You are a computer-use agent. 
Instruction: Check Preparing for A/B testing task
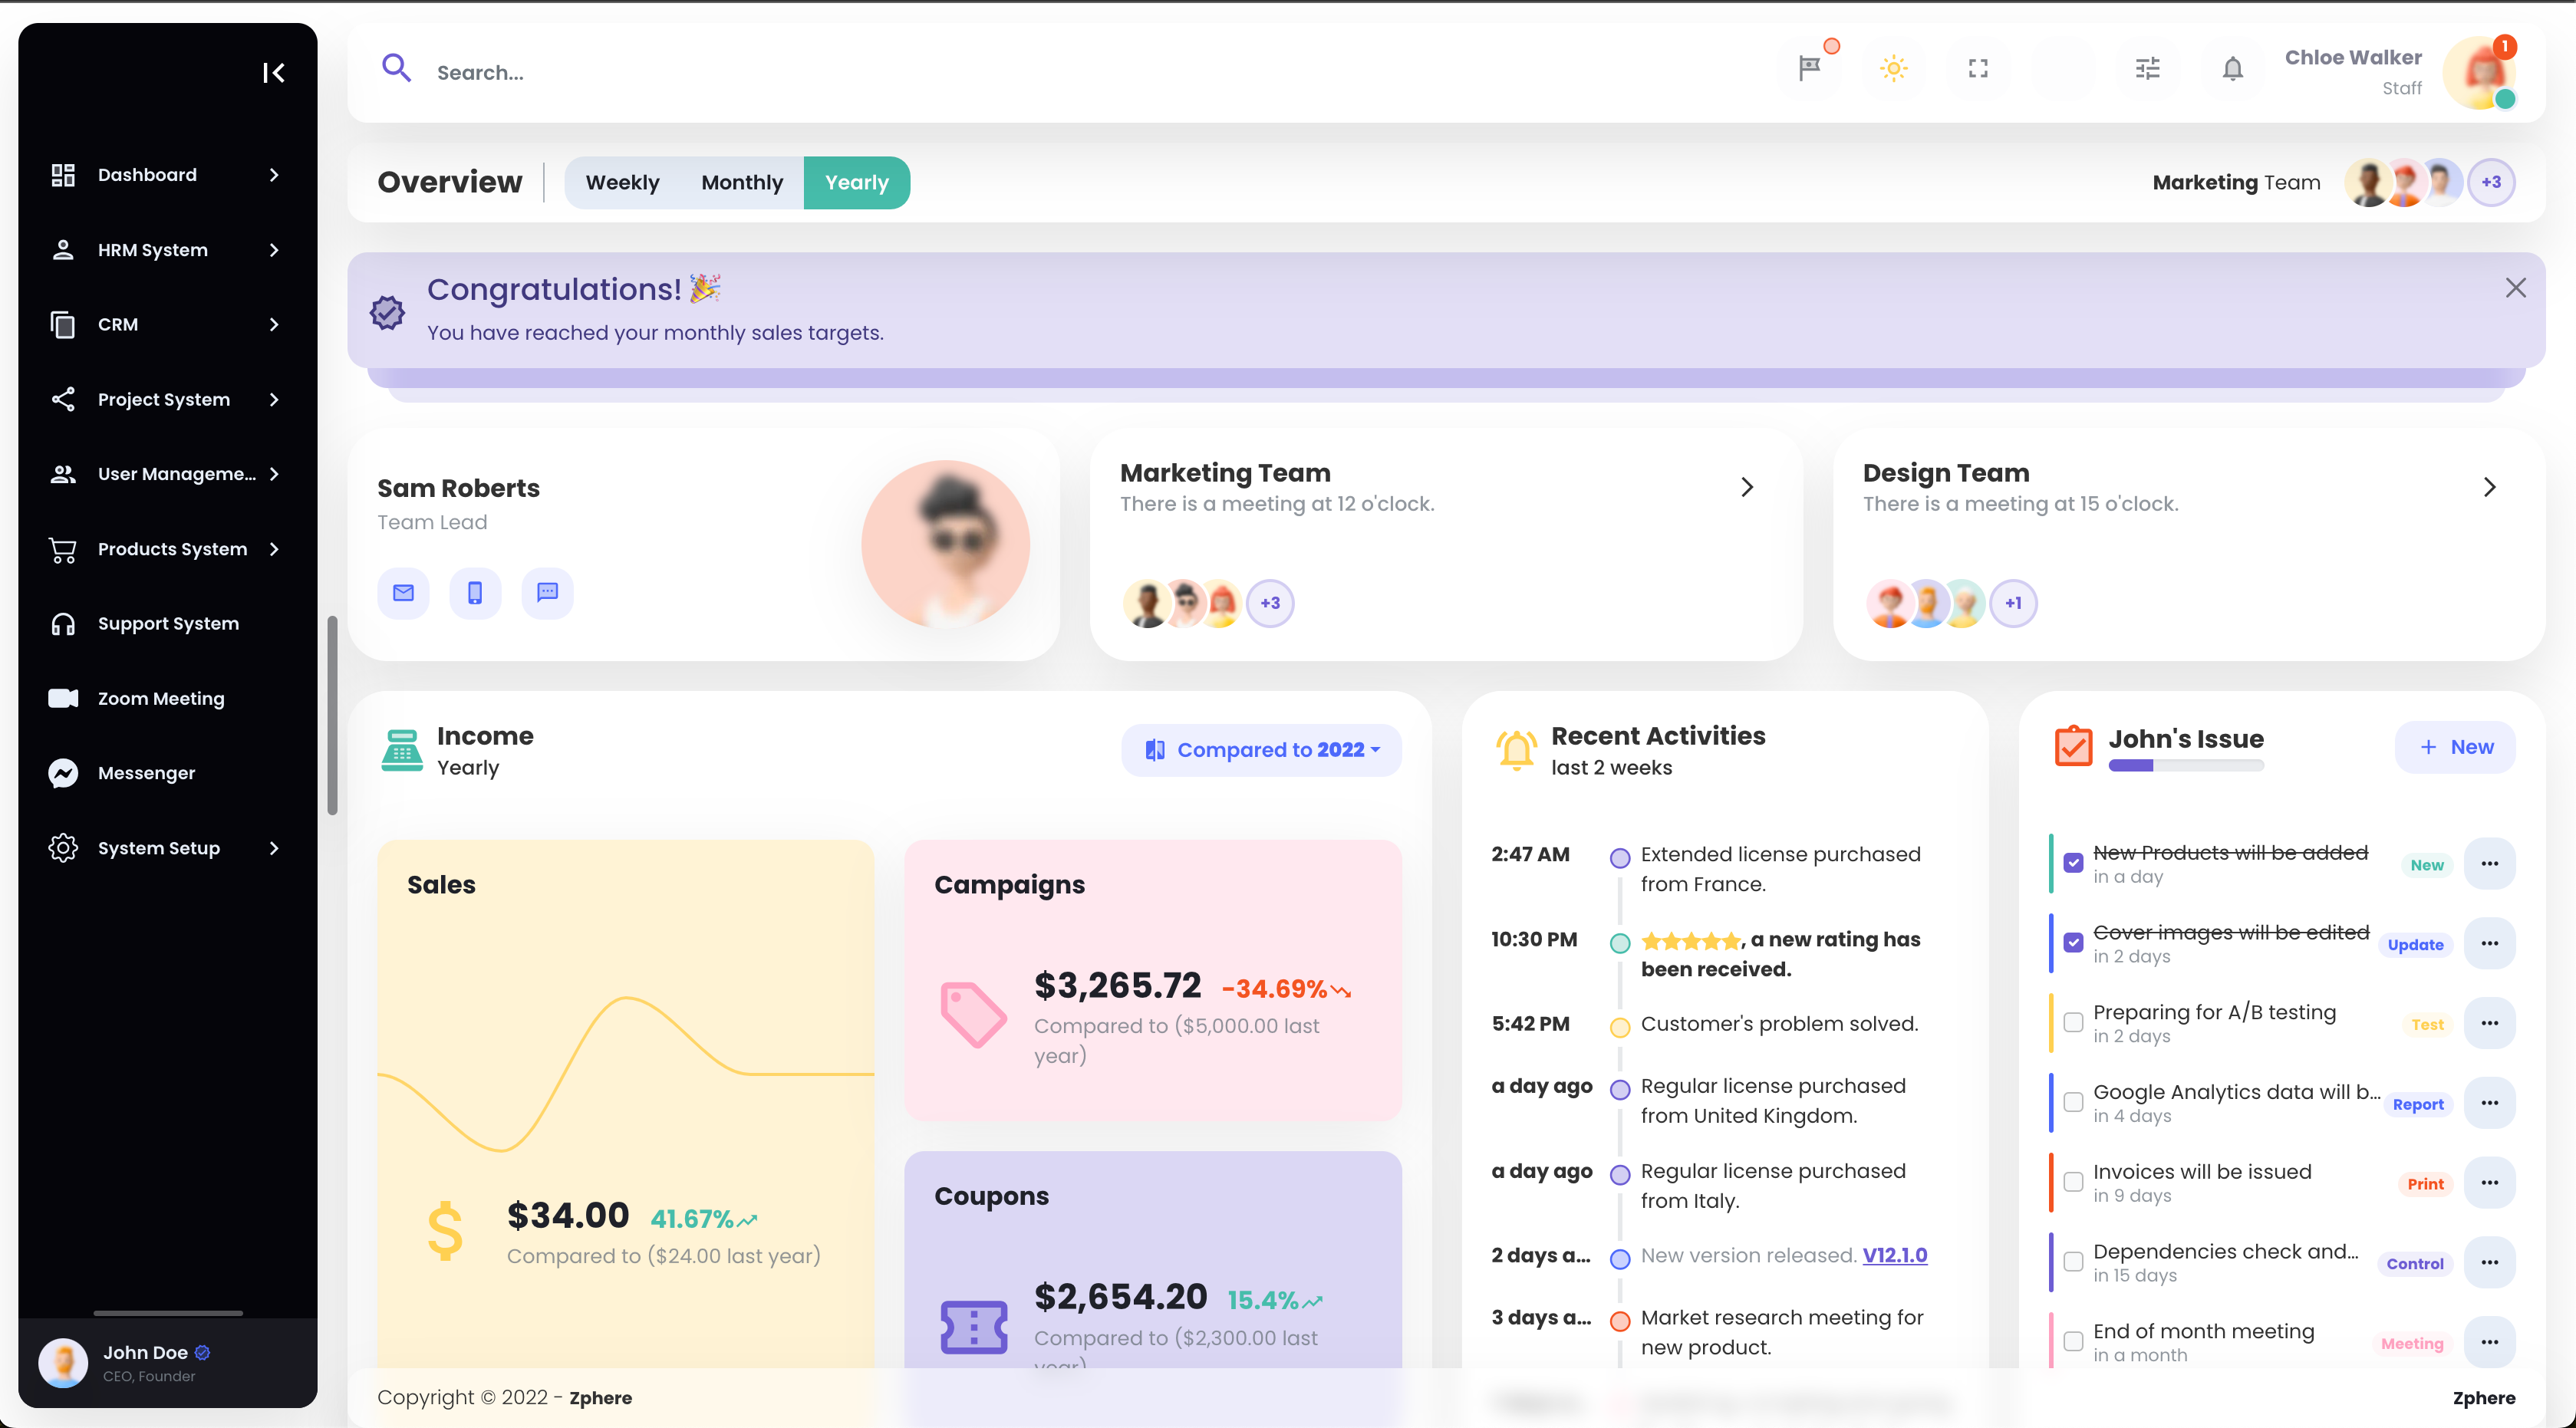pyautogui.click(x=2073, y=1023)
